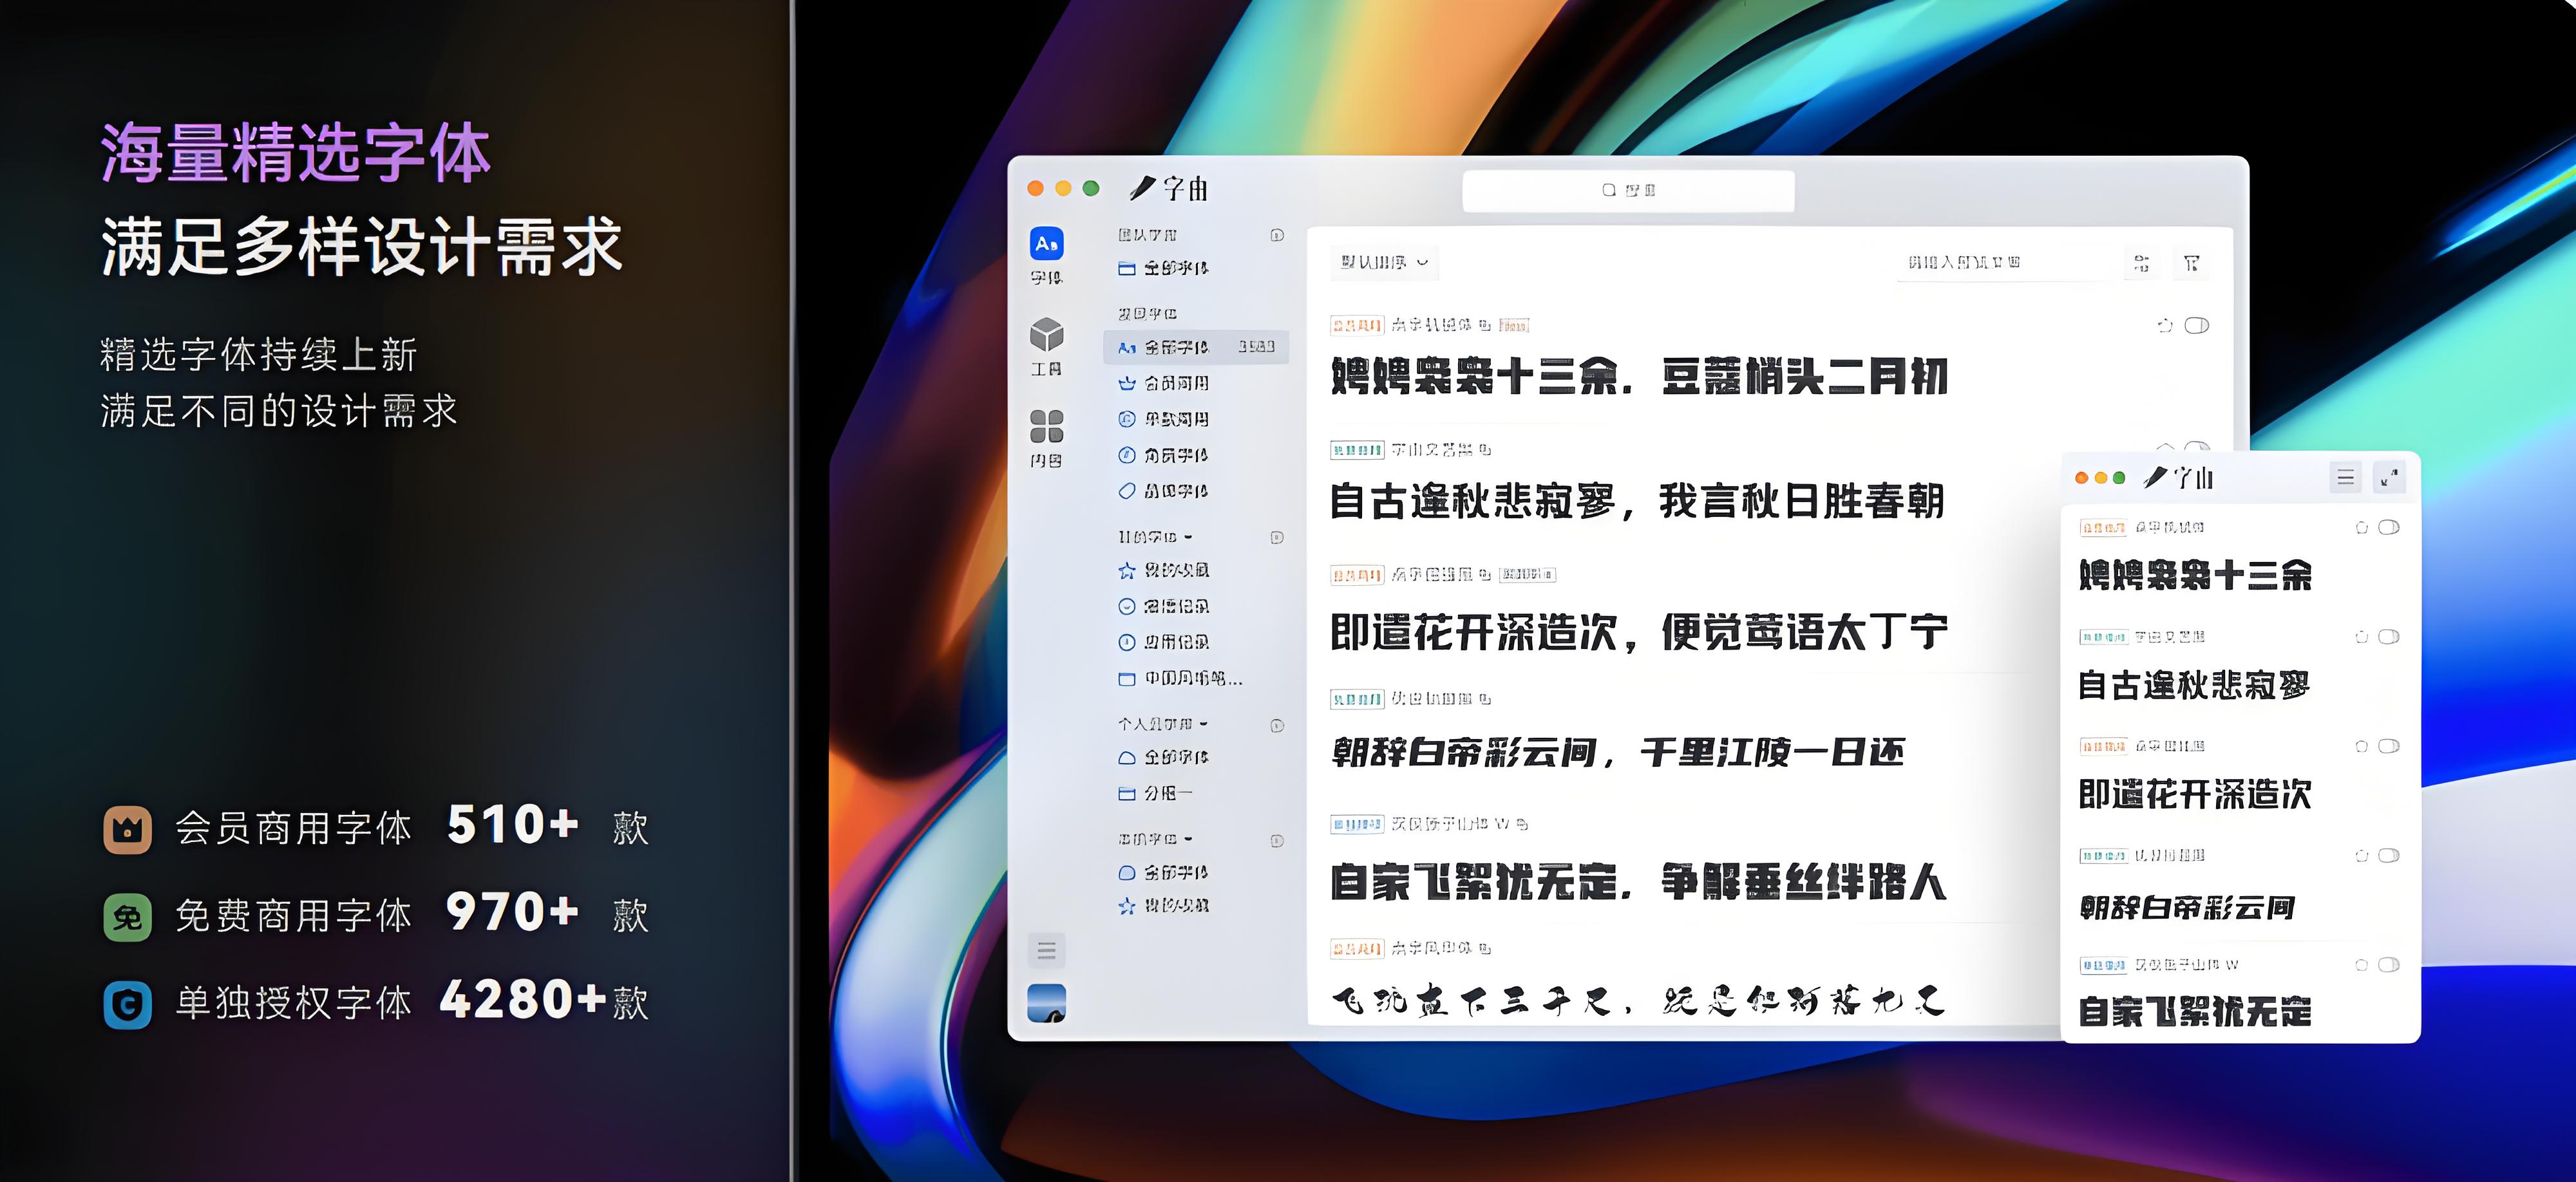The width and height of the screenshot is (2576, 1182).
Task: Toggle switch on mini window 自家飞絮犹无定 row
Action: pyautogui.click(x=2388, y=965)
